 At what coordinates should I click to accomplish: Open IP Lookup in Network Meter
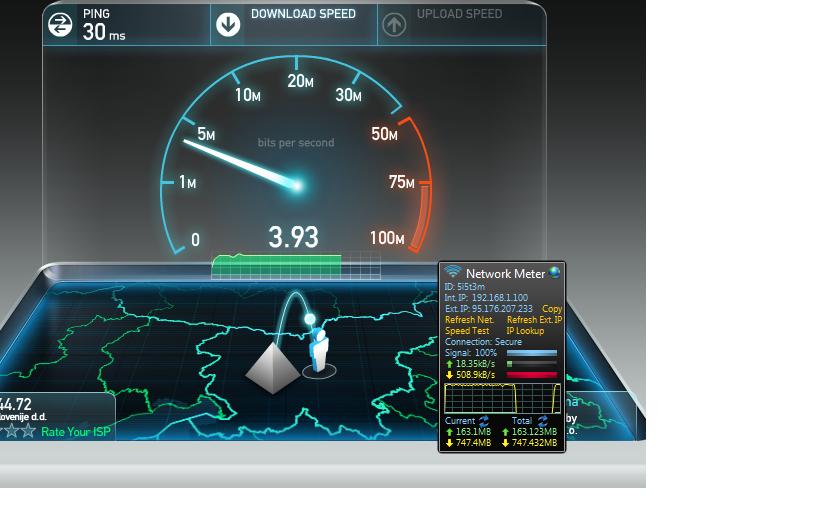click(525, 331)
